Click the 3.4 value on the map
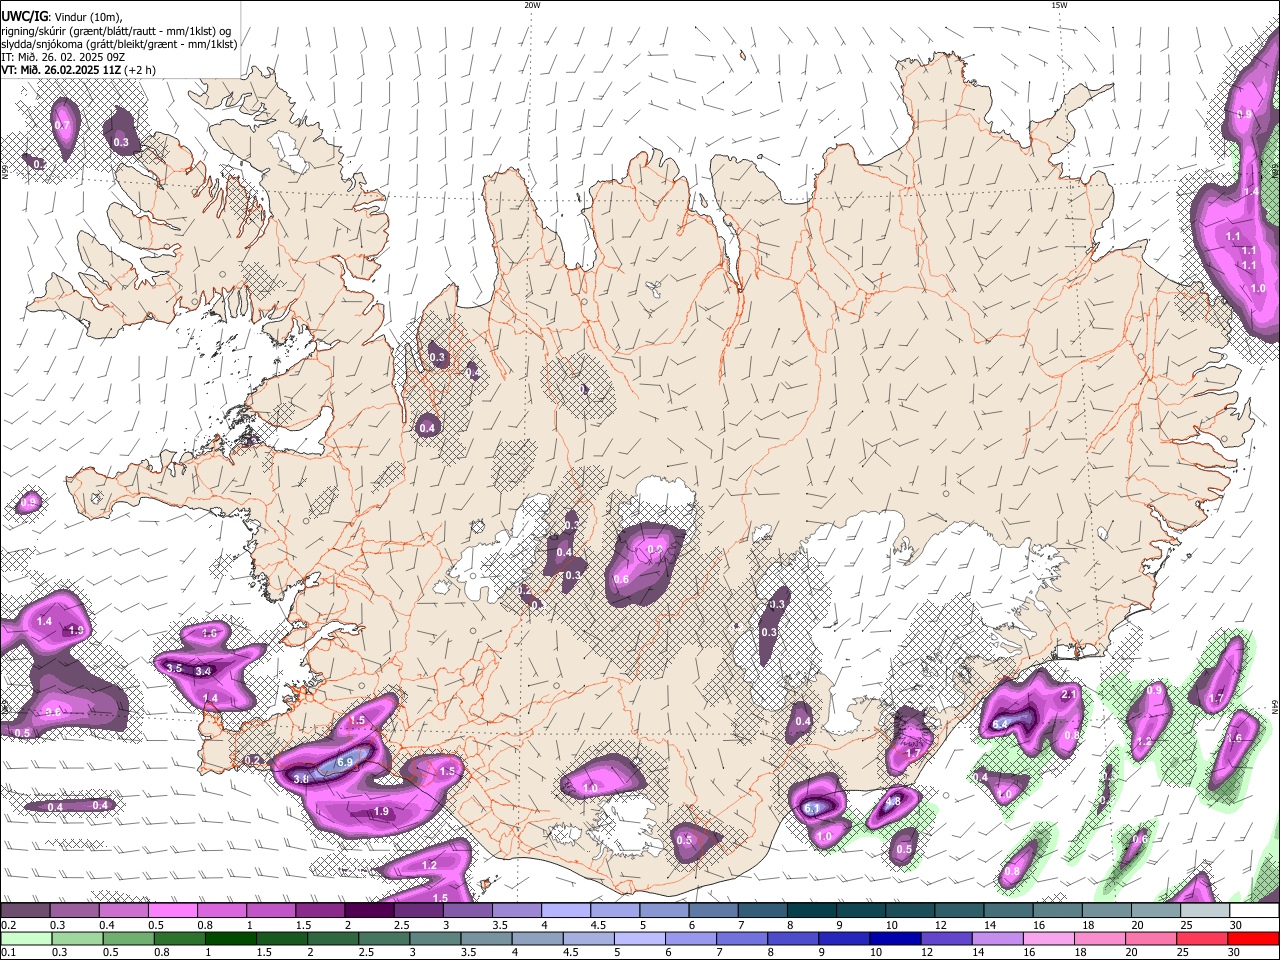The width and height of the screenshot is (1280, 960). [203, 671]
